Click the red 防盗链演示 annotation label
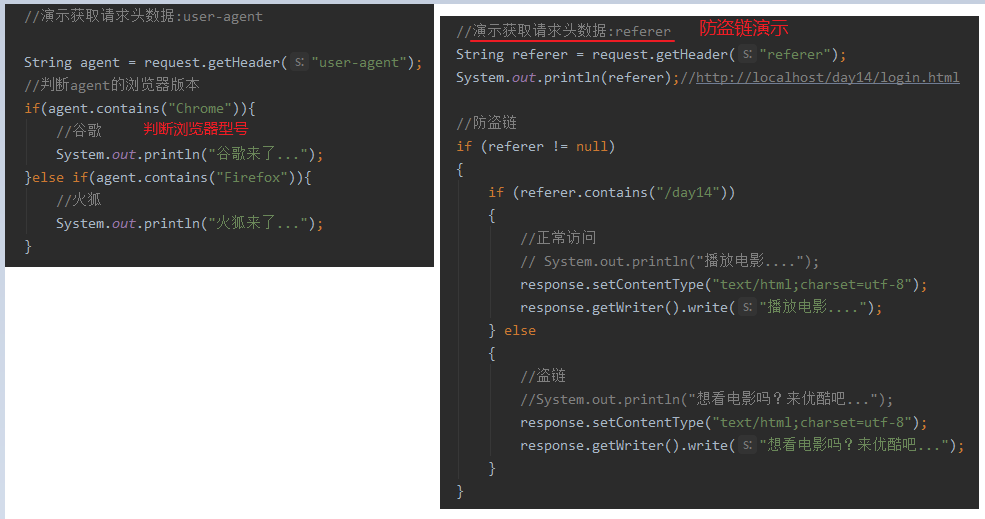985x519 pixels. tap(744, 28)
